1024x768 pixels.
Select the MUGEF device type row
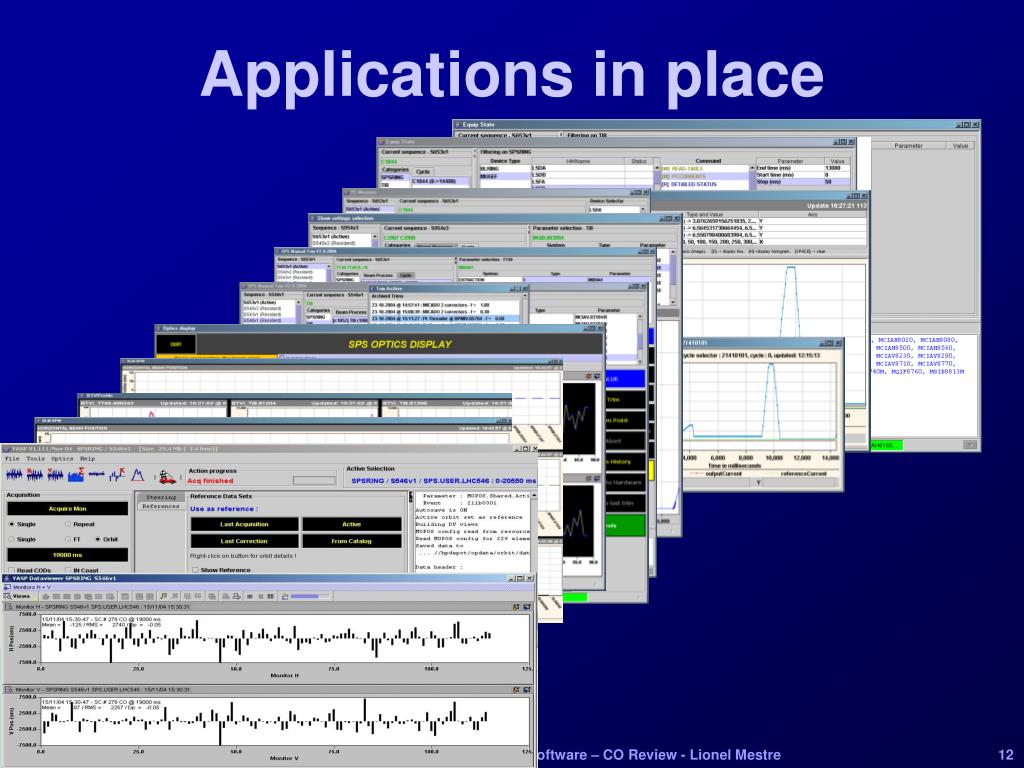tap(505, 176)
